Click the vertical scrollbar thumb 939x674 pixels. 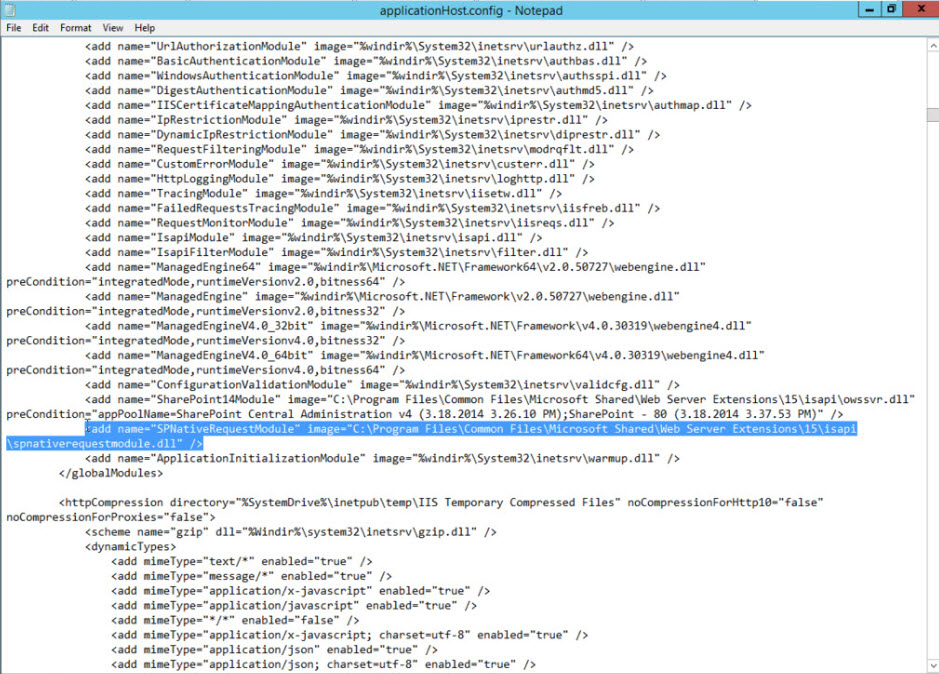pos(933,115)
